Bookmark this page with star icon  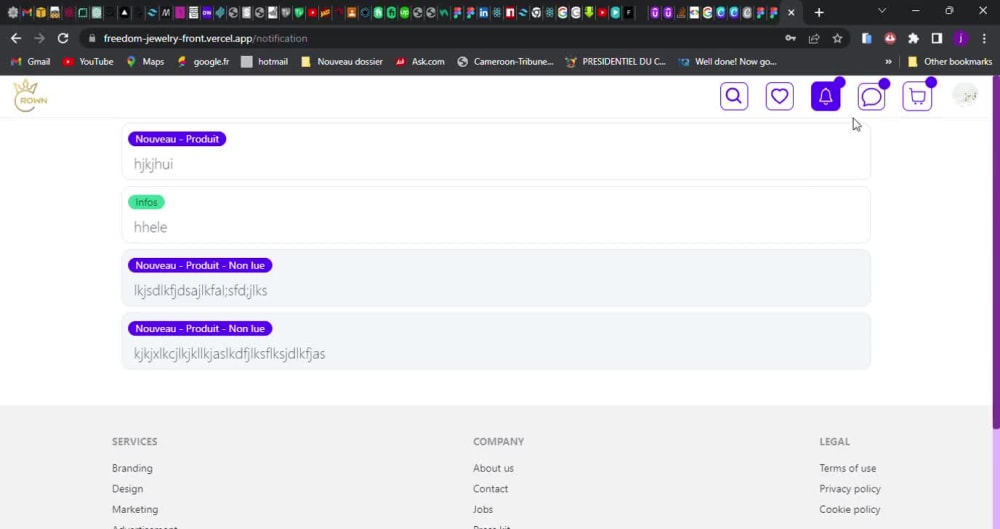[837, 38]
